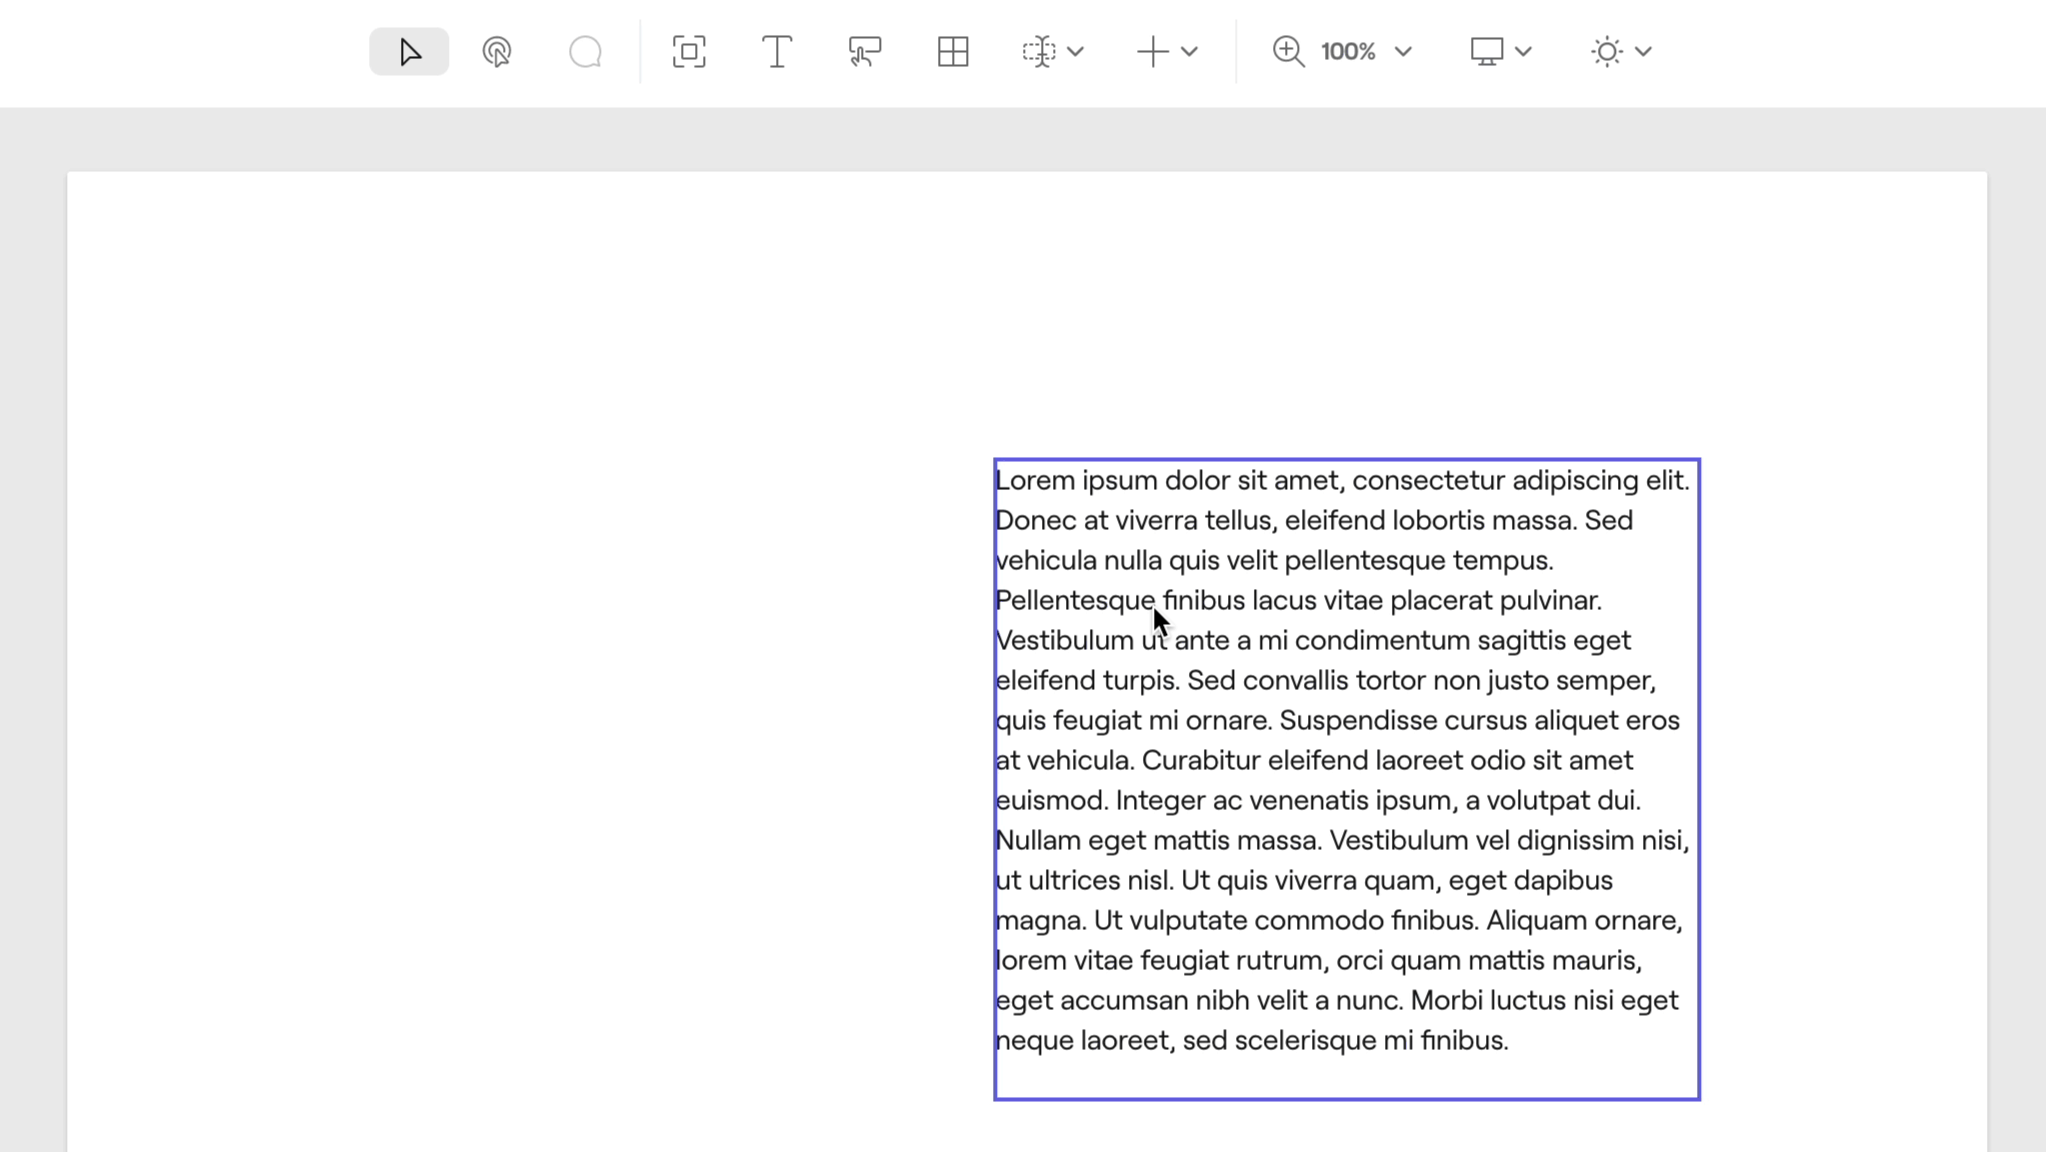The width and height of the screenshot is (2046, 1152).
Task: Click line starting 'eget accumsan nibh velit'
Action: 1337,1001
